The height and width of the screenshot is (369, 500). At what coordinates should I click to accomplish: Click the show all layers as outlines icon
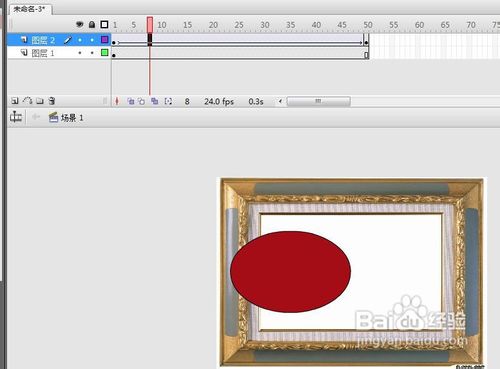(x=104, y=24)
